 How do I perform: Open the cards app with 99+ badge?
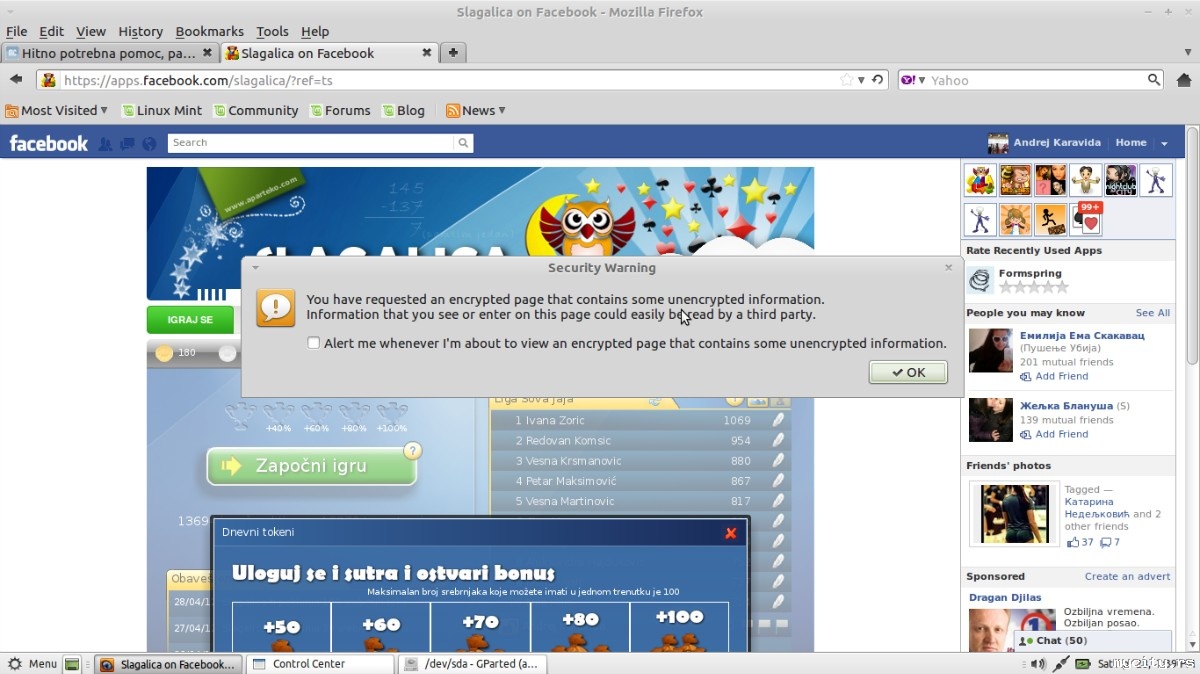pyautogui.click(x=1086, y=218)
